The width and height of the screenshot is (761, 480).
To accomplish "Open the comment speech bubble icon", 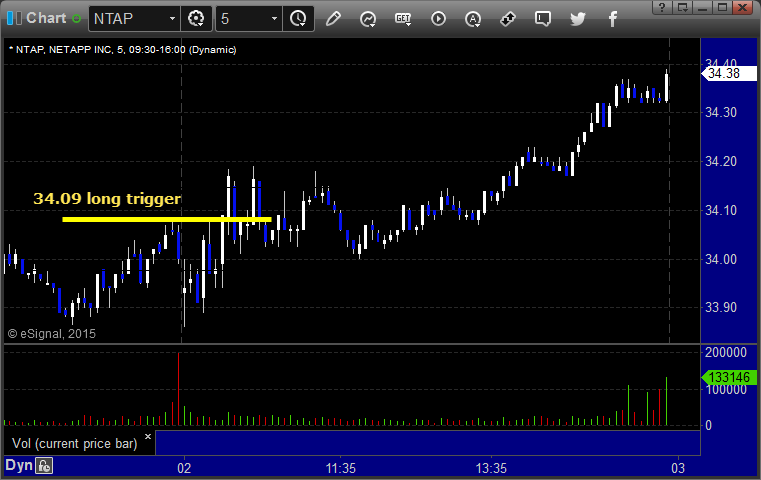I will tap(543, 19).
